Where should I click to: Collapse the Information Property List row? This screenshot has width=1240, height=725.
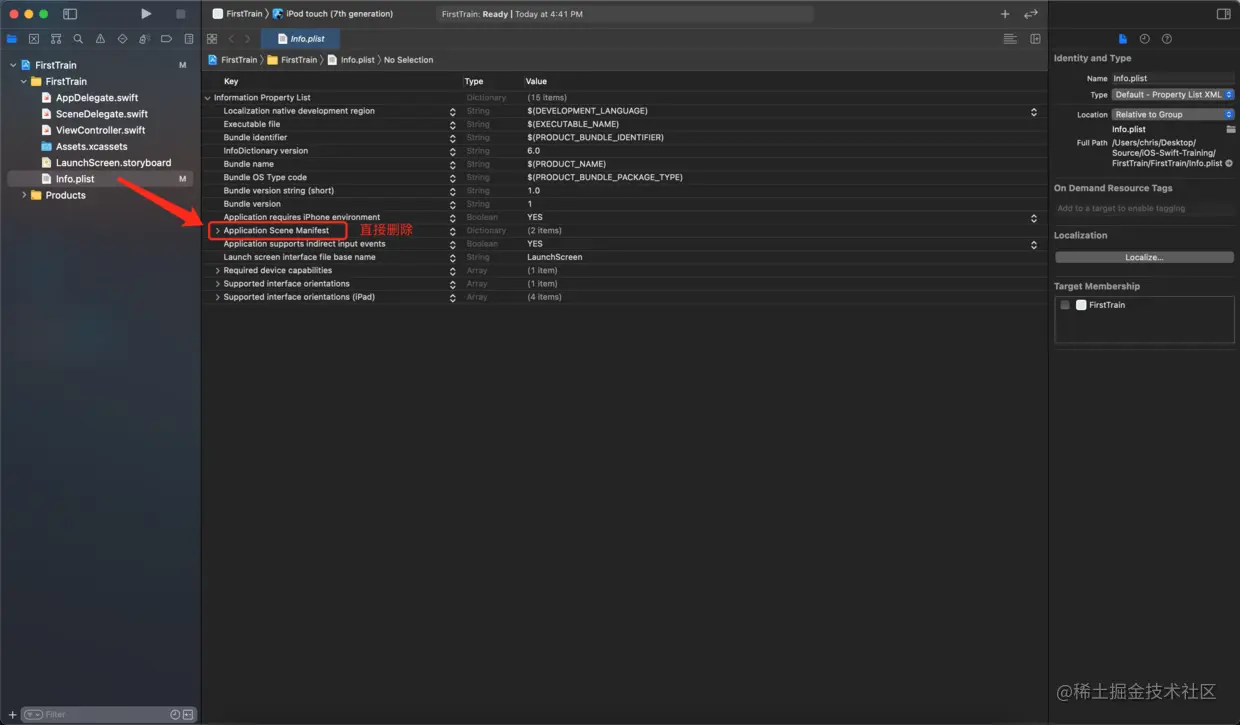pos(207,97)
